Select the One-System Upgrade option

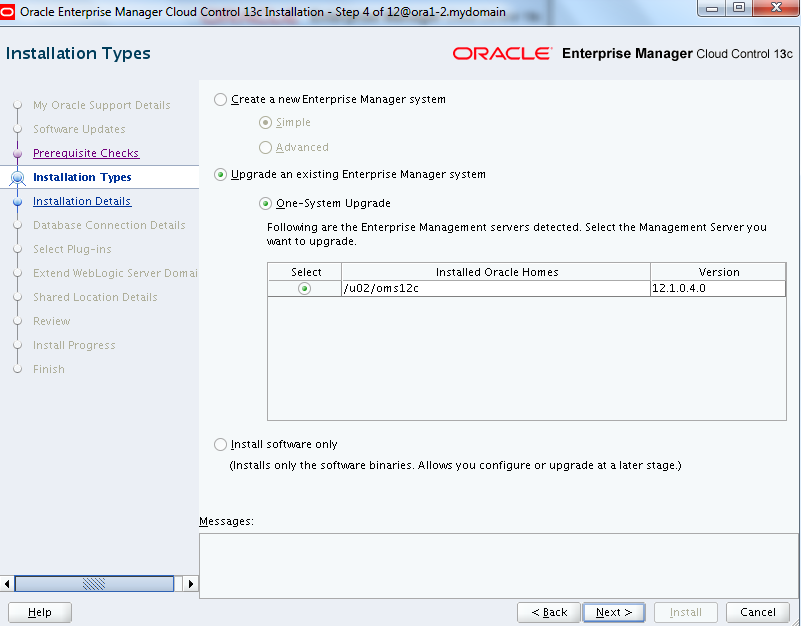point(266,203)
